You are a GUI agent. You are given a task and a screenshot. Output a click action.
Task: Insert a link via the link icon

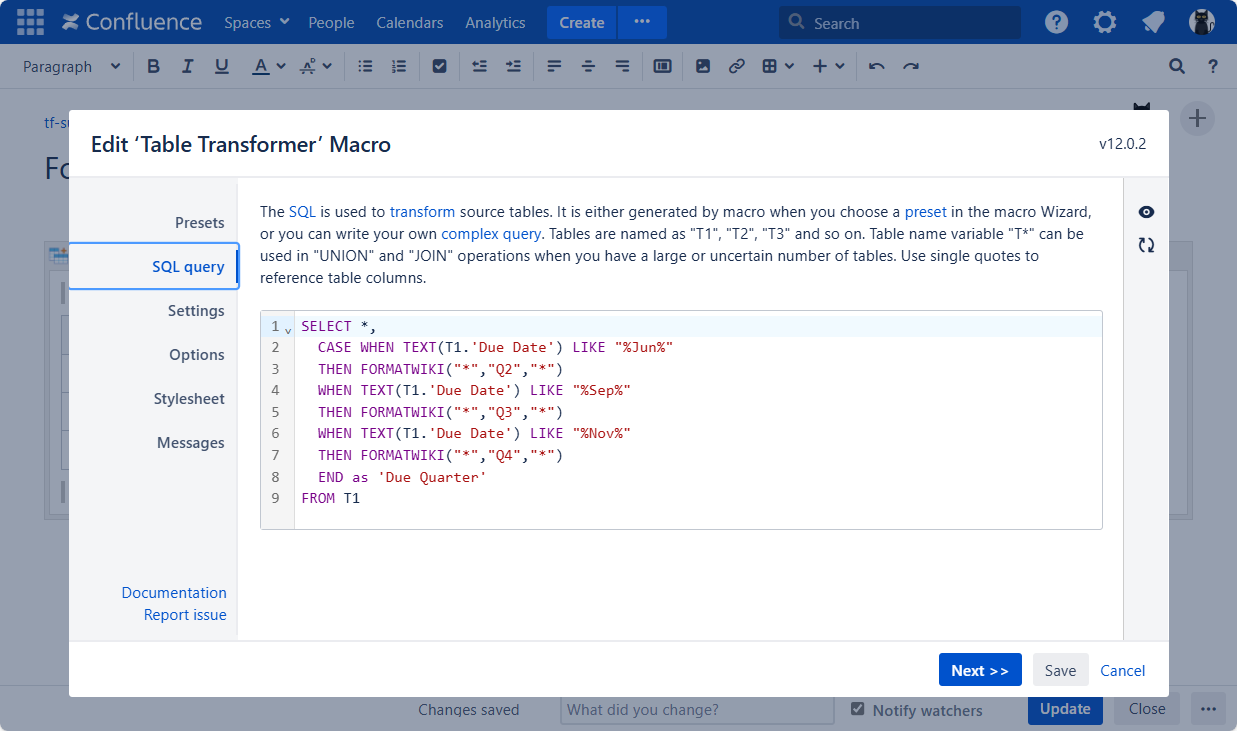[737, 65]
